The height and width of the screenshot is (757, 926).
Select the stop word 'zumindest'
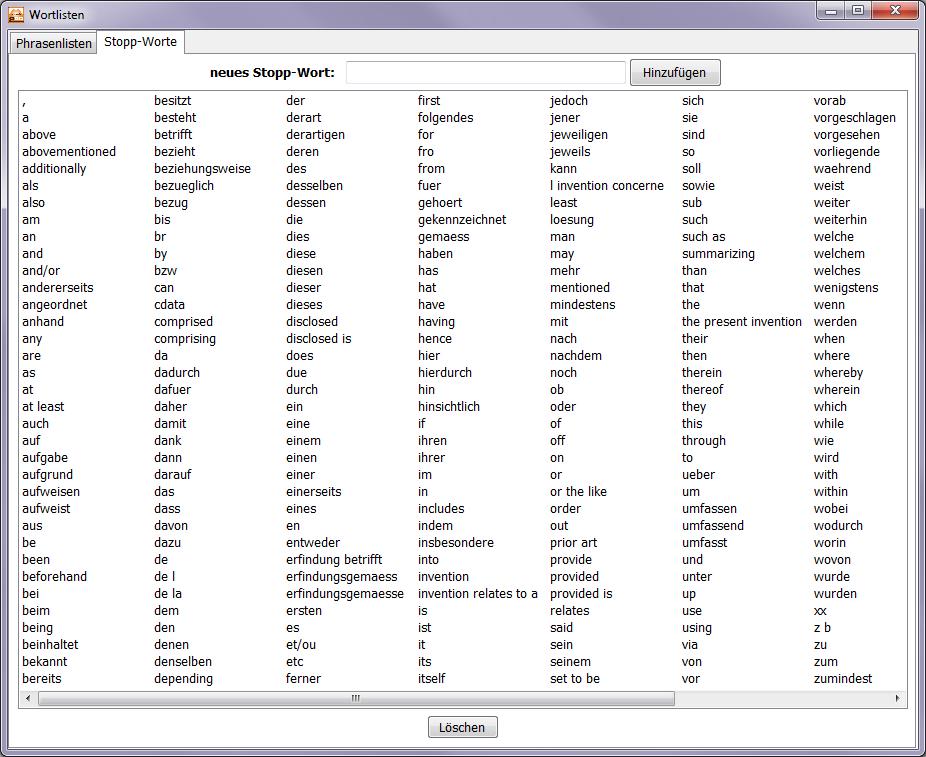(843, 679)
